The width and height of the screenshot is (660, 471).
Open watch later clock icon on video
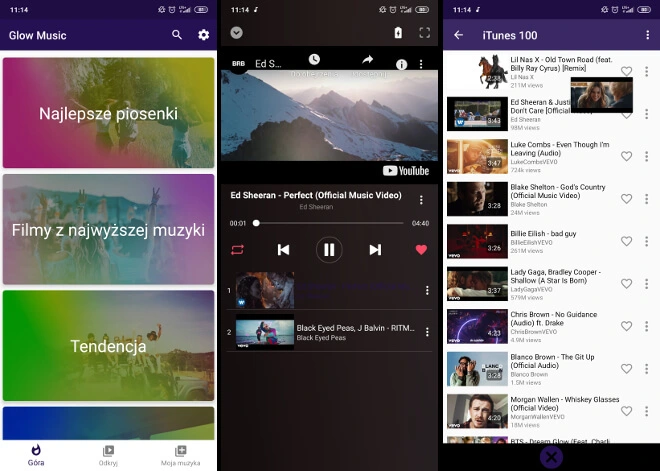(x=314, y=61)
